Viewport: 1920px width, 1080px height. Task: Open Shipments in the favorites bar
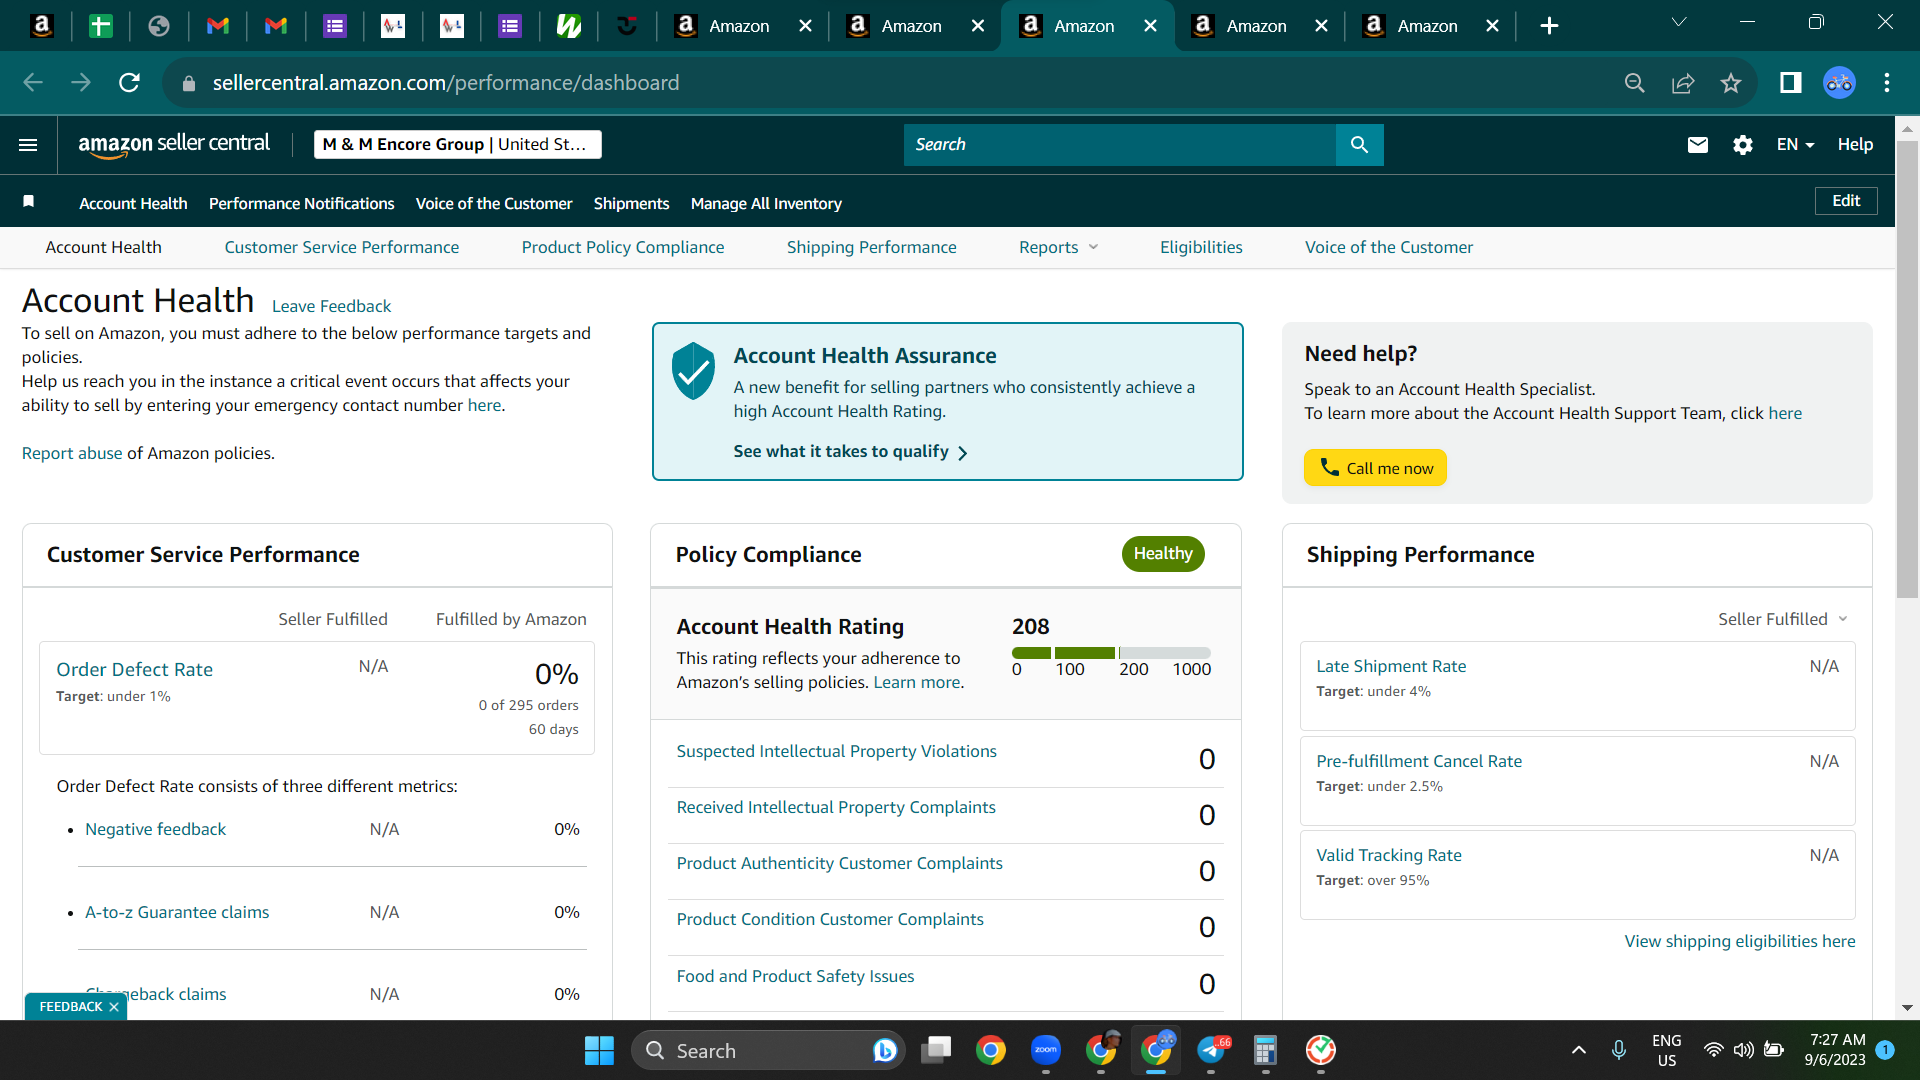coord(632,203)
